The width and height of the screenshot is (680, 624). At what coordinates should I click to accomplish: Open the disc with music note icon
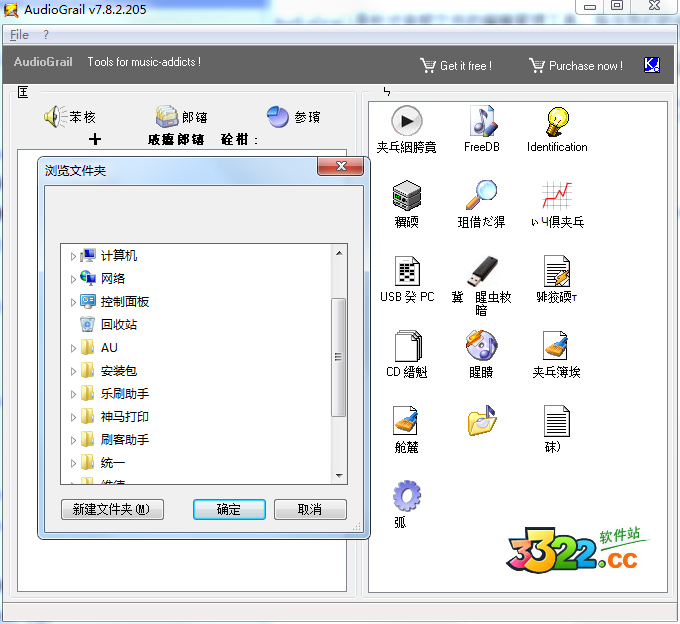[x=481, y=346]
